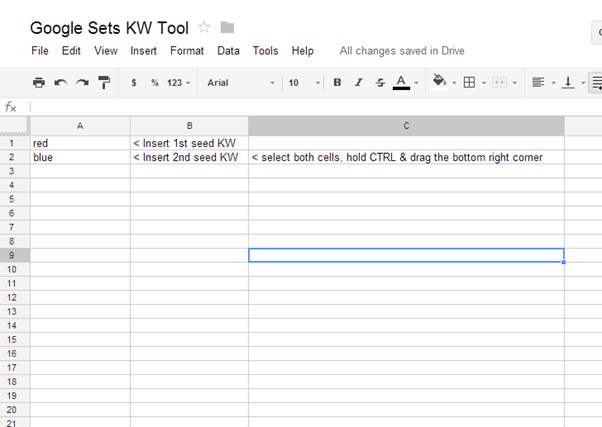Expand text color dropdown arrow
This screenshot has height=427, width=602.
click(x=417, y=83)
